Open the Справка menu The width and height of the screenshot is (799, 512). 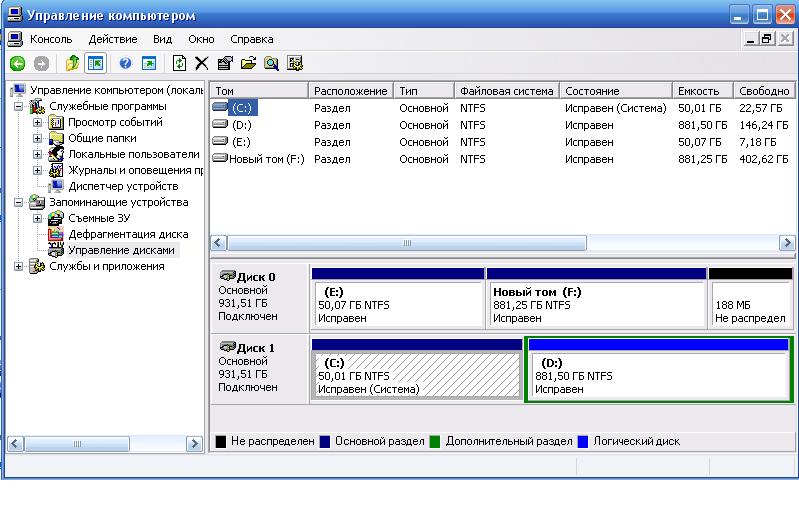(251, 39)
